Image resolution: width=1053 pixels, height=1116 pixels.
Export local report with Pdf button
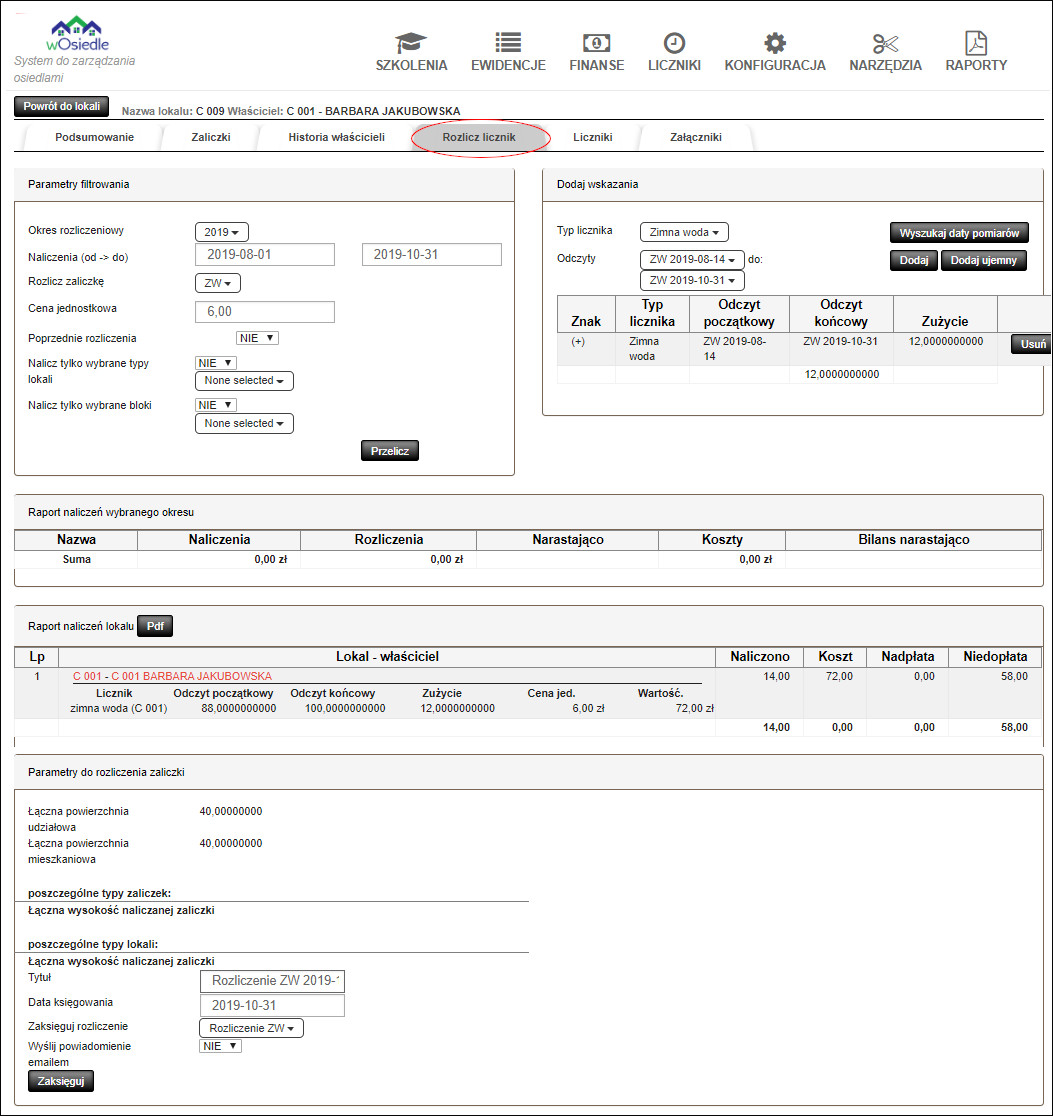[155, 626]
